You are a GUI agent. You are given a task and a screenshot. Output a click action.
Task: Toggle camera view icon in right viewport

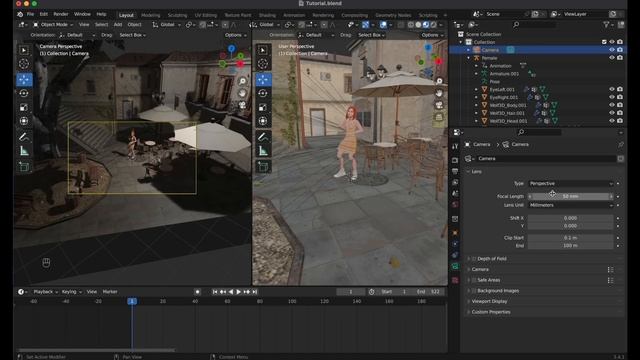pyautogui.click(x=439, y=105)
